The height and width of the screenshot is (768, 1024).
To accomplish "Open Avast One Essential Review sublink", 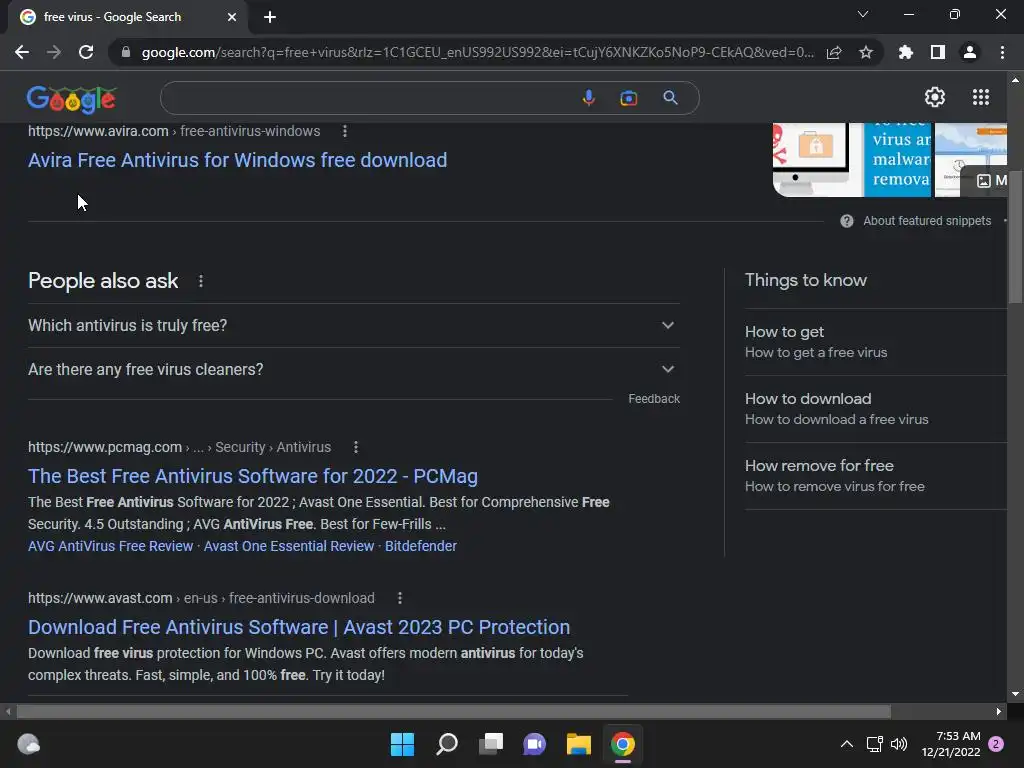I will [289, 546].
